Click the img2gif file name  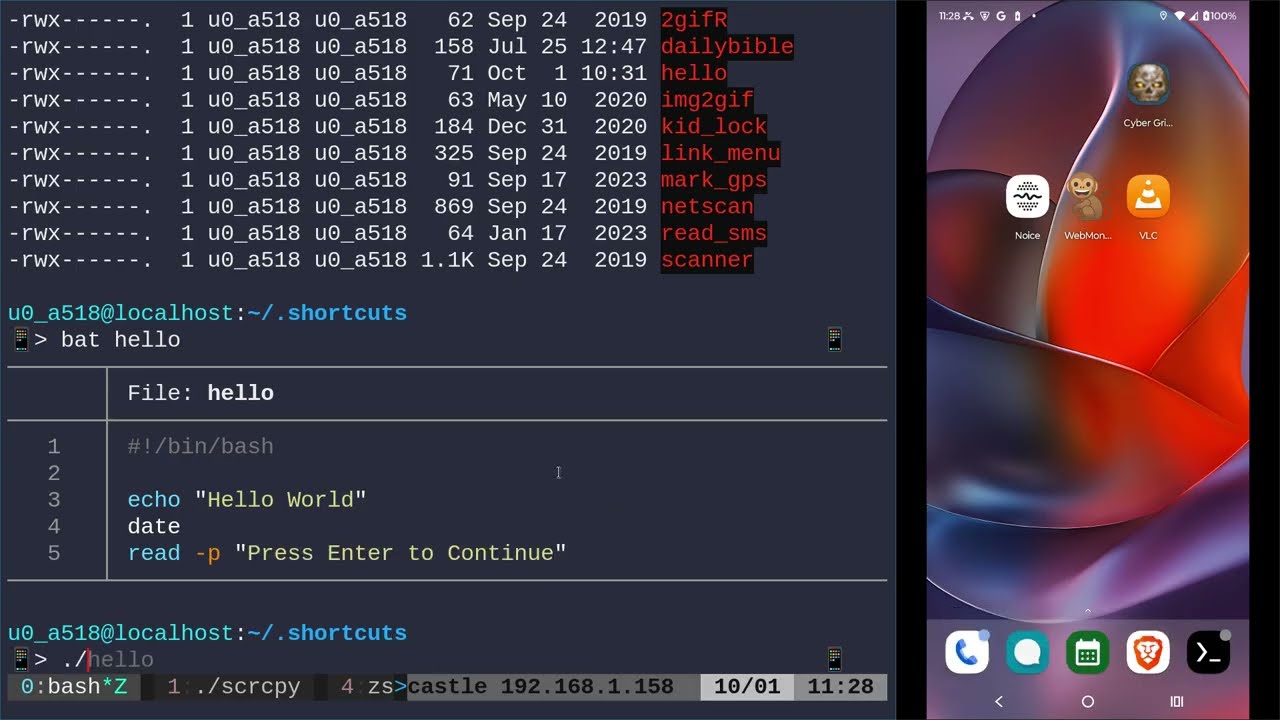point(707,100)
